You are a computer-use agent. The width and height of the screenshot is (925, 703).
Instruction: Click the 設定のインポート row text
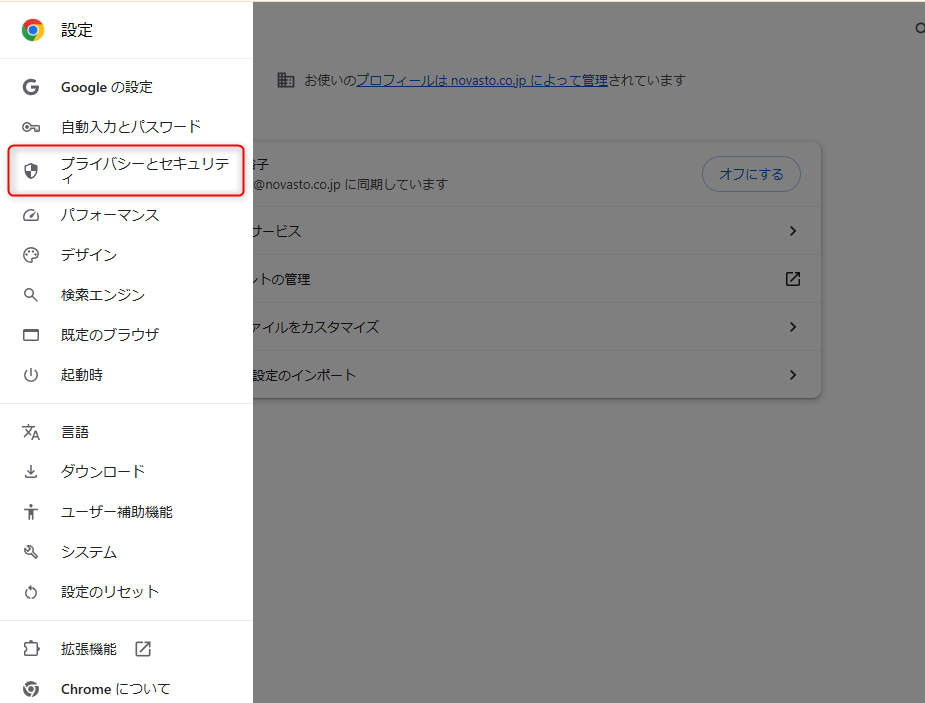coord(304,375)
